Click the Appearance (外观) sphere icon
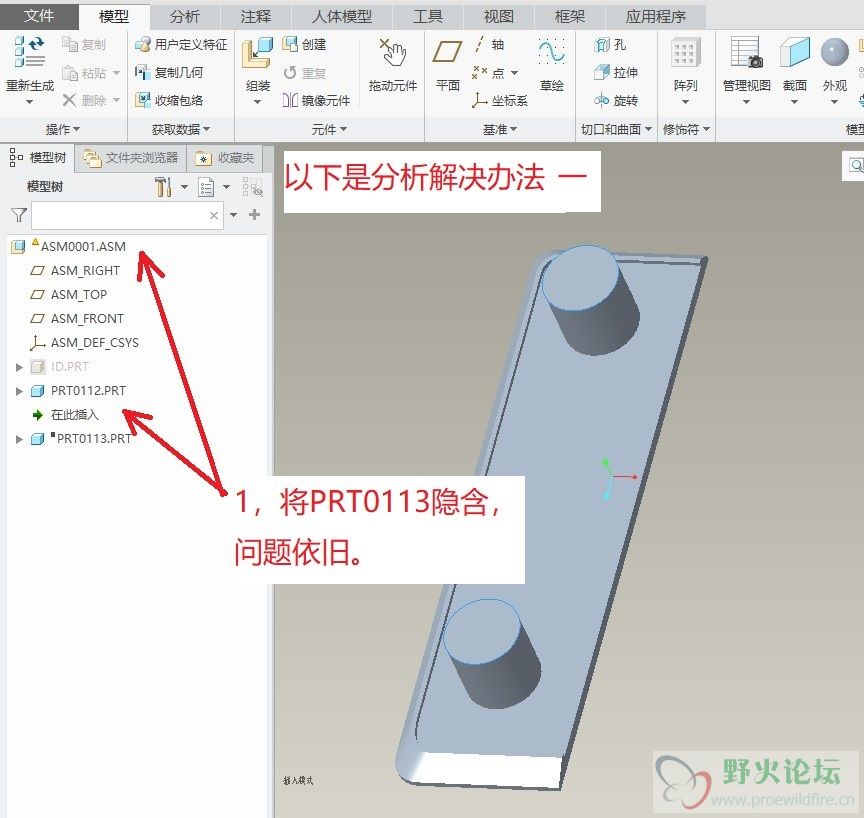Image resolution: width=864 pixels, height=818 pixels. click(x=834, y=52)
